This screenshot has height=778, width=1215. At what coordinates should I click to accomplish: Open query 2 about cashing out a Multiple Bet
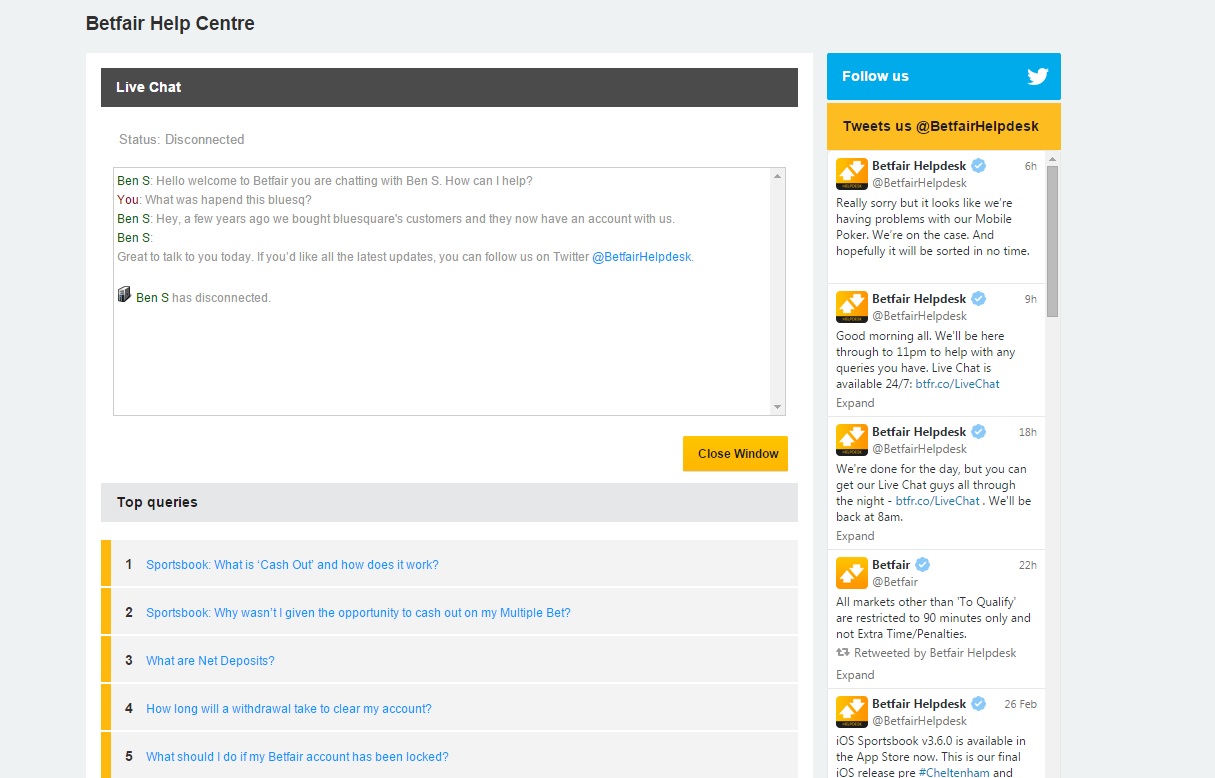coord(358,613)
